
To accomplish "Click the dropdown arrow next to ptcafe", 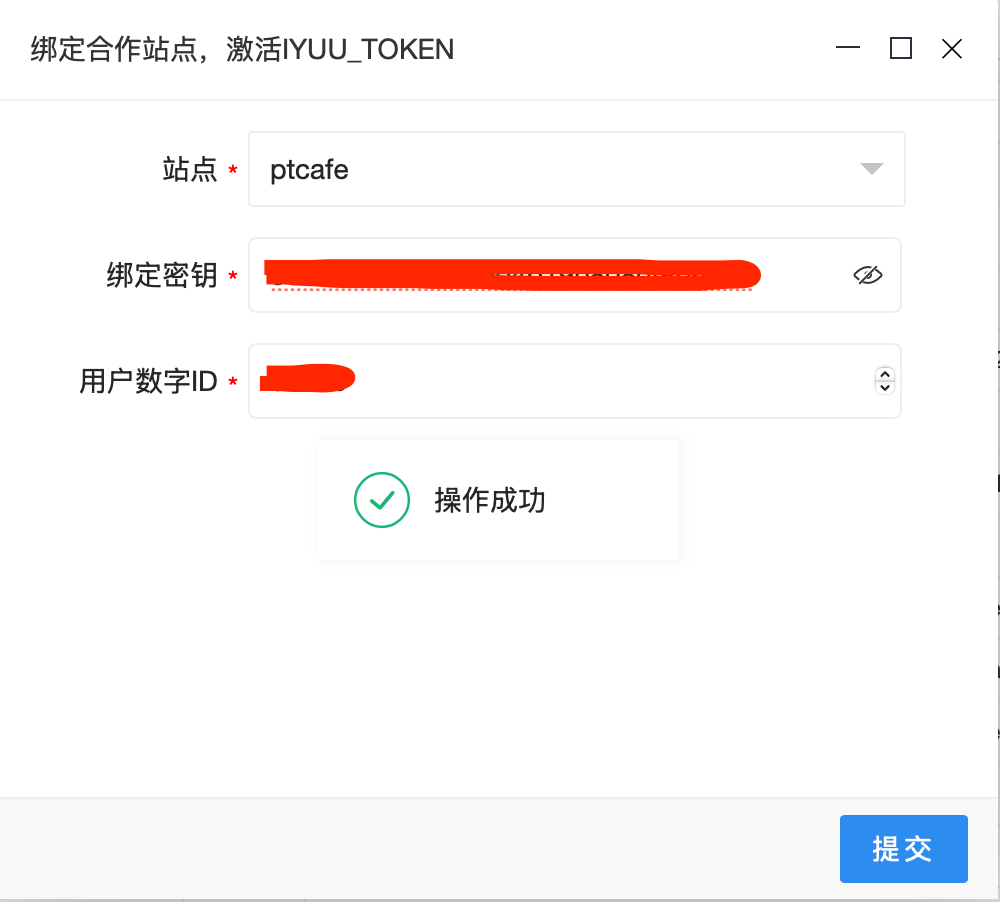I will point(871,169).
